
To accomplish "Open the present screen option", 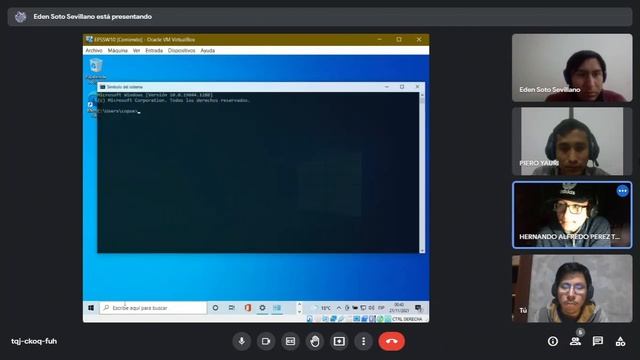I will (339, 341).
